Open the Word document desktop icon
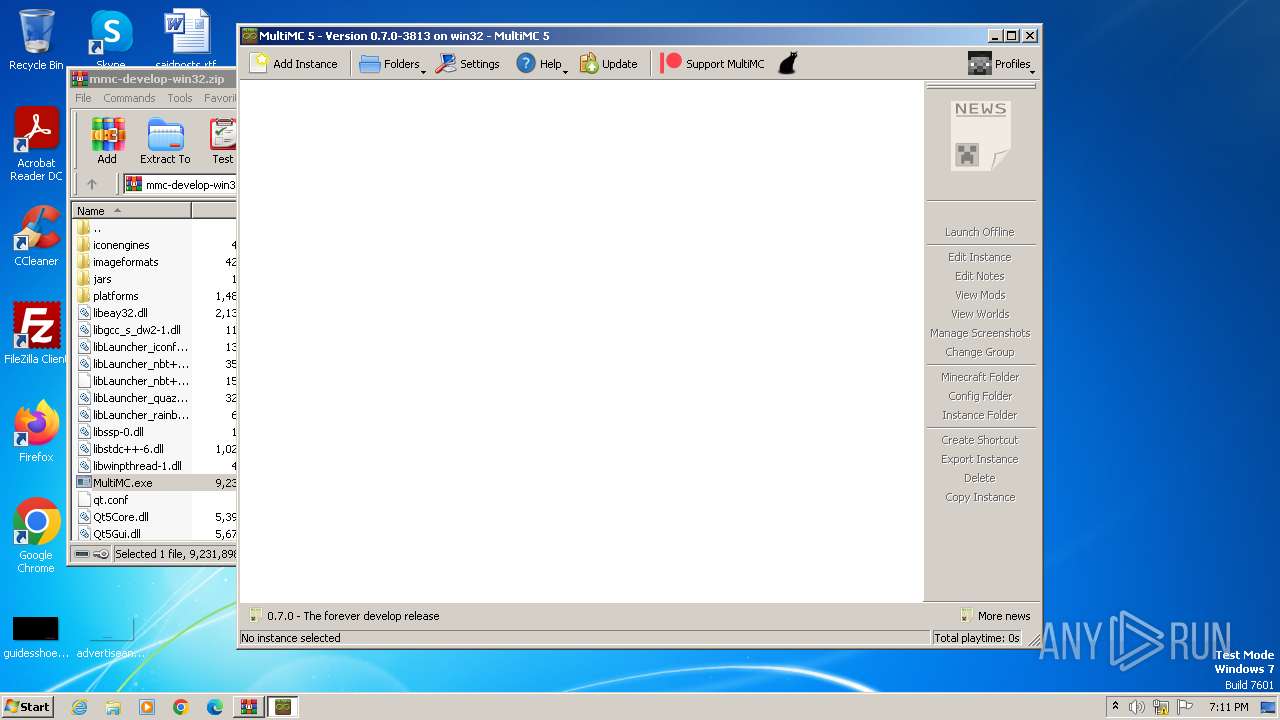 tap(186, 40)
